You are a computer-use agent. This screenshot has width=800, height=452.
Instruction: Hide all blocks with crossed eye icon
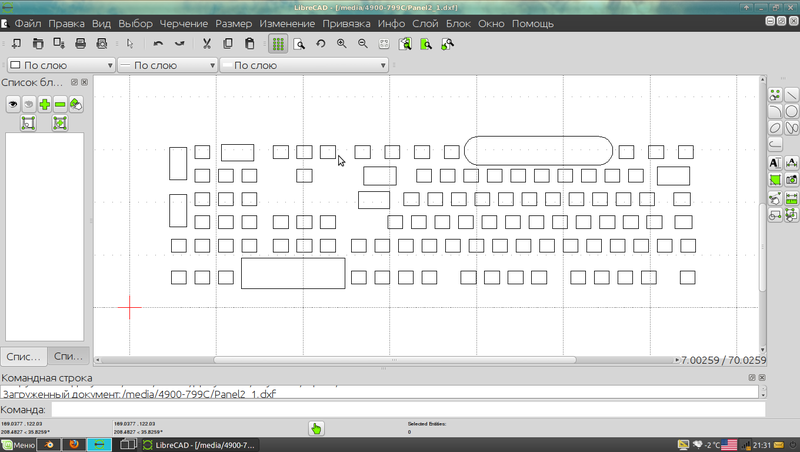tap(29, 103)
